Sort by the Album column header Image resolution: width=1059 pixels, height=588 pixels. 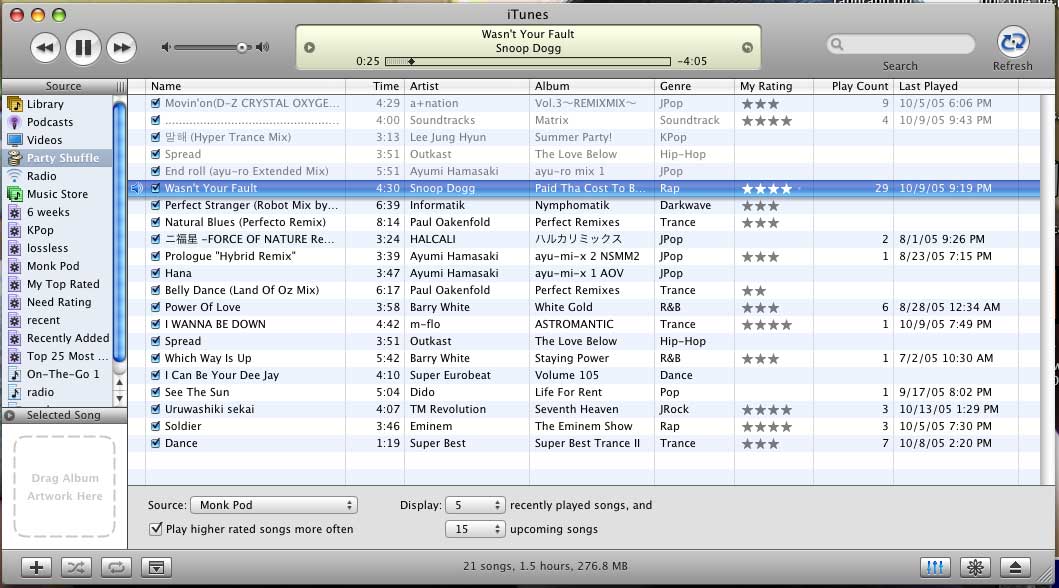pos(592,86)
